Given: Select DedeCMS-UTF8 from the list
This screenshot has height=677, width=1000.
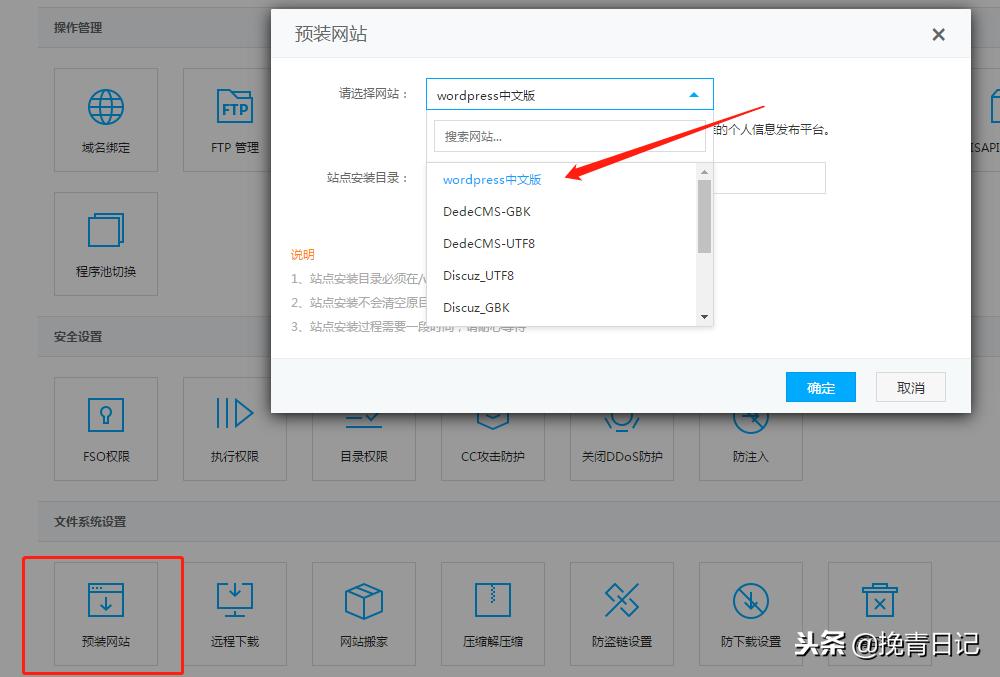Looking at the screenshot, I should point(489,243).
